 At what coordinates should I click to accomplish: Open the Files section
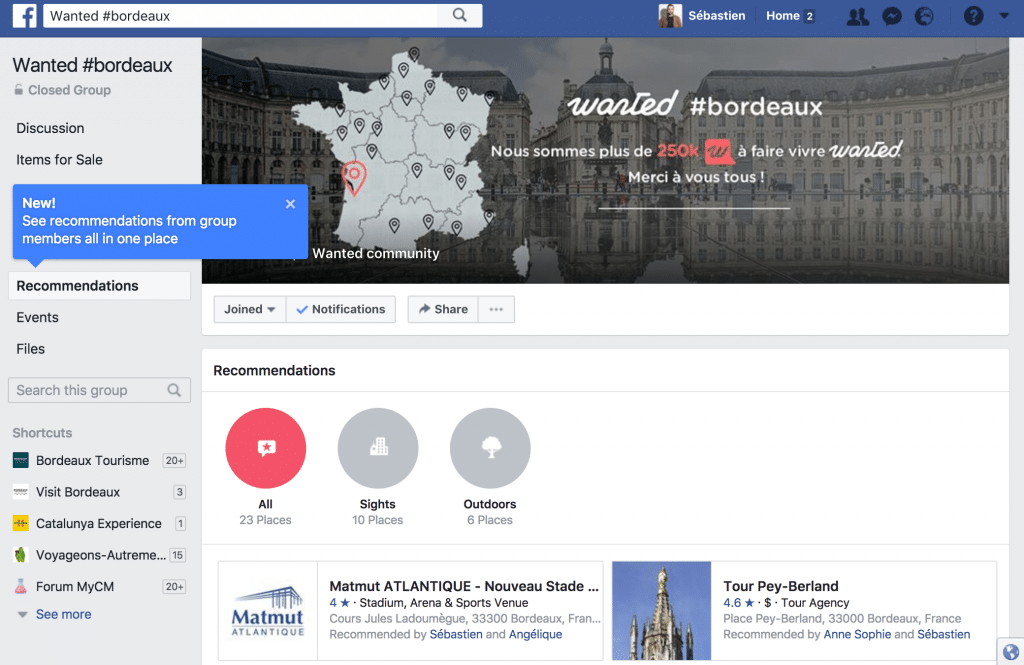31,349
